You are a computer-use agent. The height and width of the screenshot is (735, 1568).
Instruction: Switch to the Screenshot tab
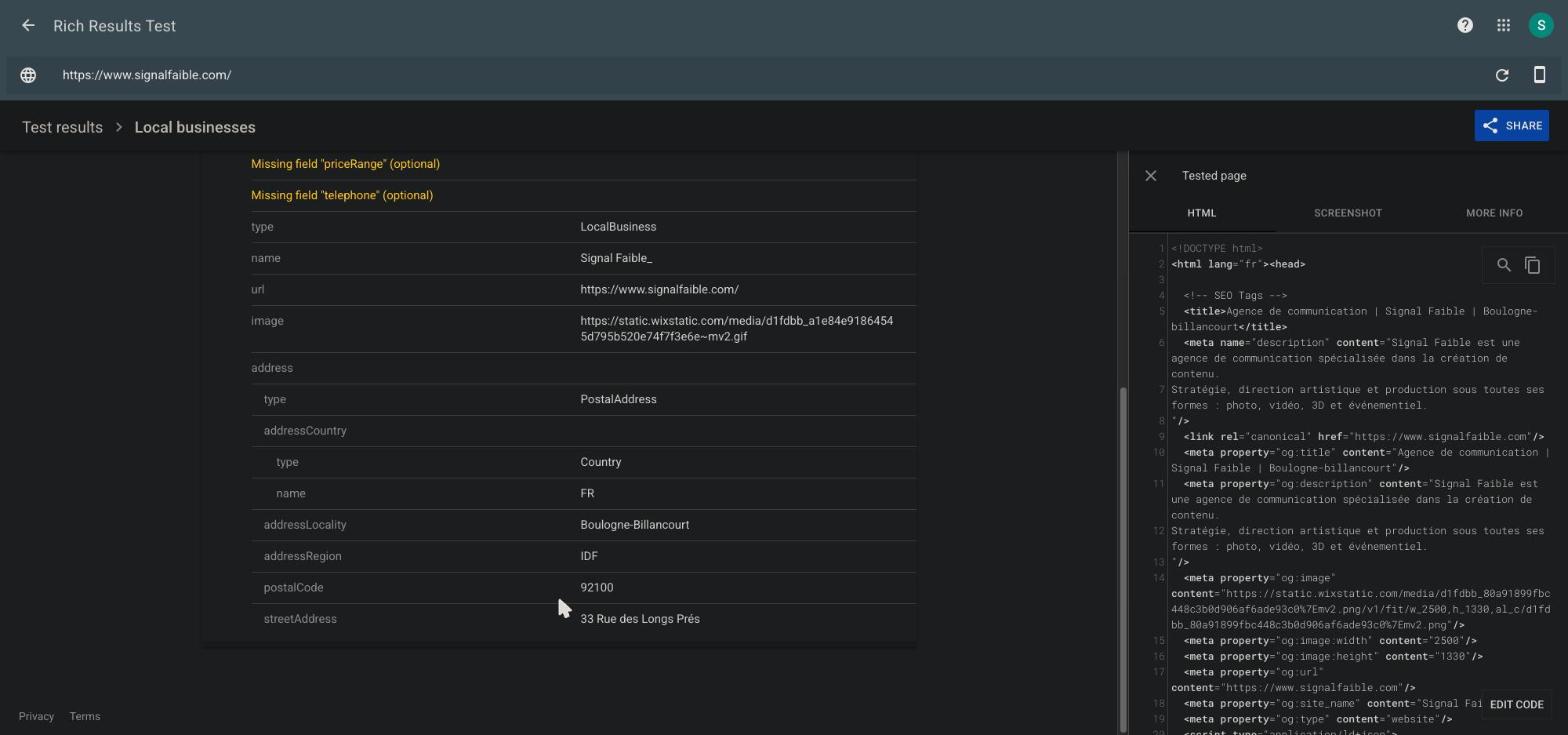[1348, 213]
